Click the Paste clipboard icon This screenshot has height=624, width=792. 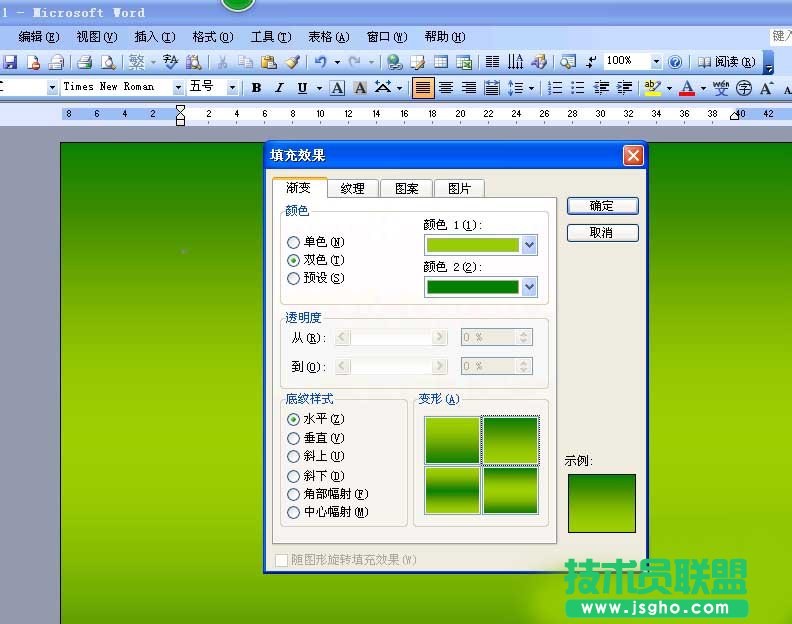pos(269,62)
